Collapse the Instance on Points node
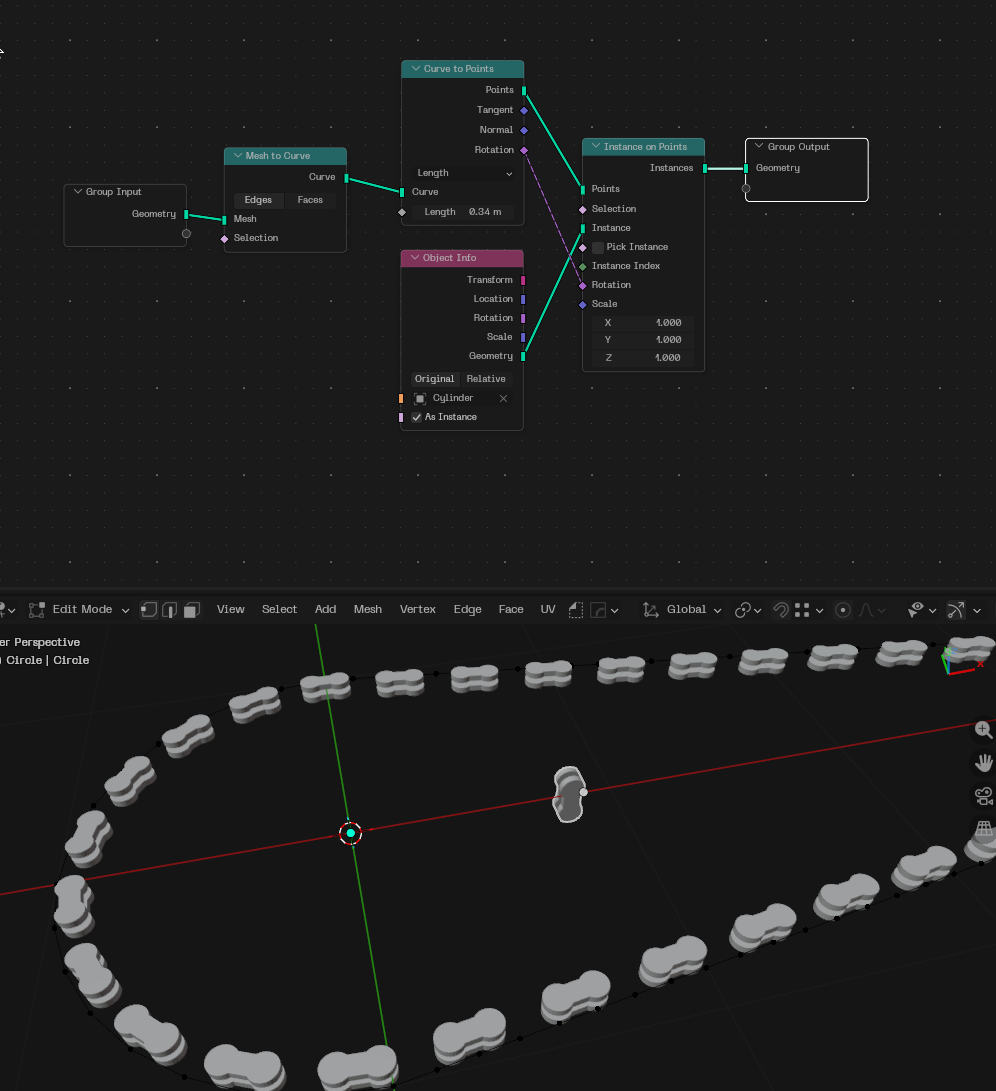996x1091 pixels. 596,147
